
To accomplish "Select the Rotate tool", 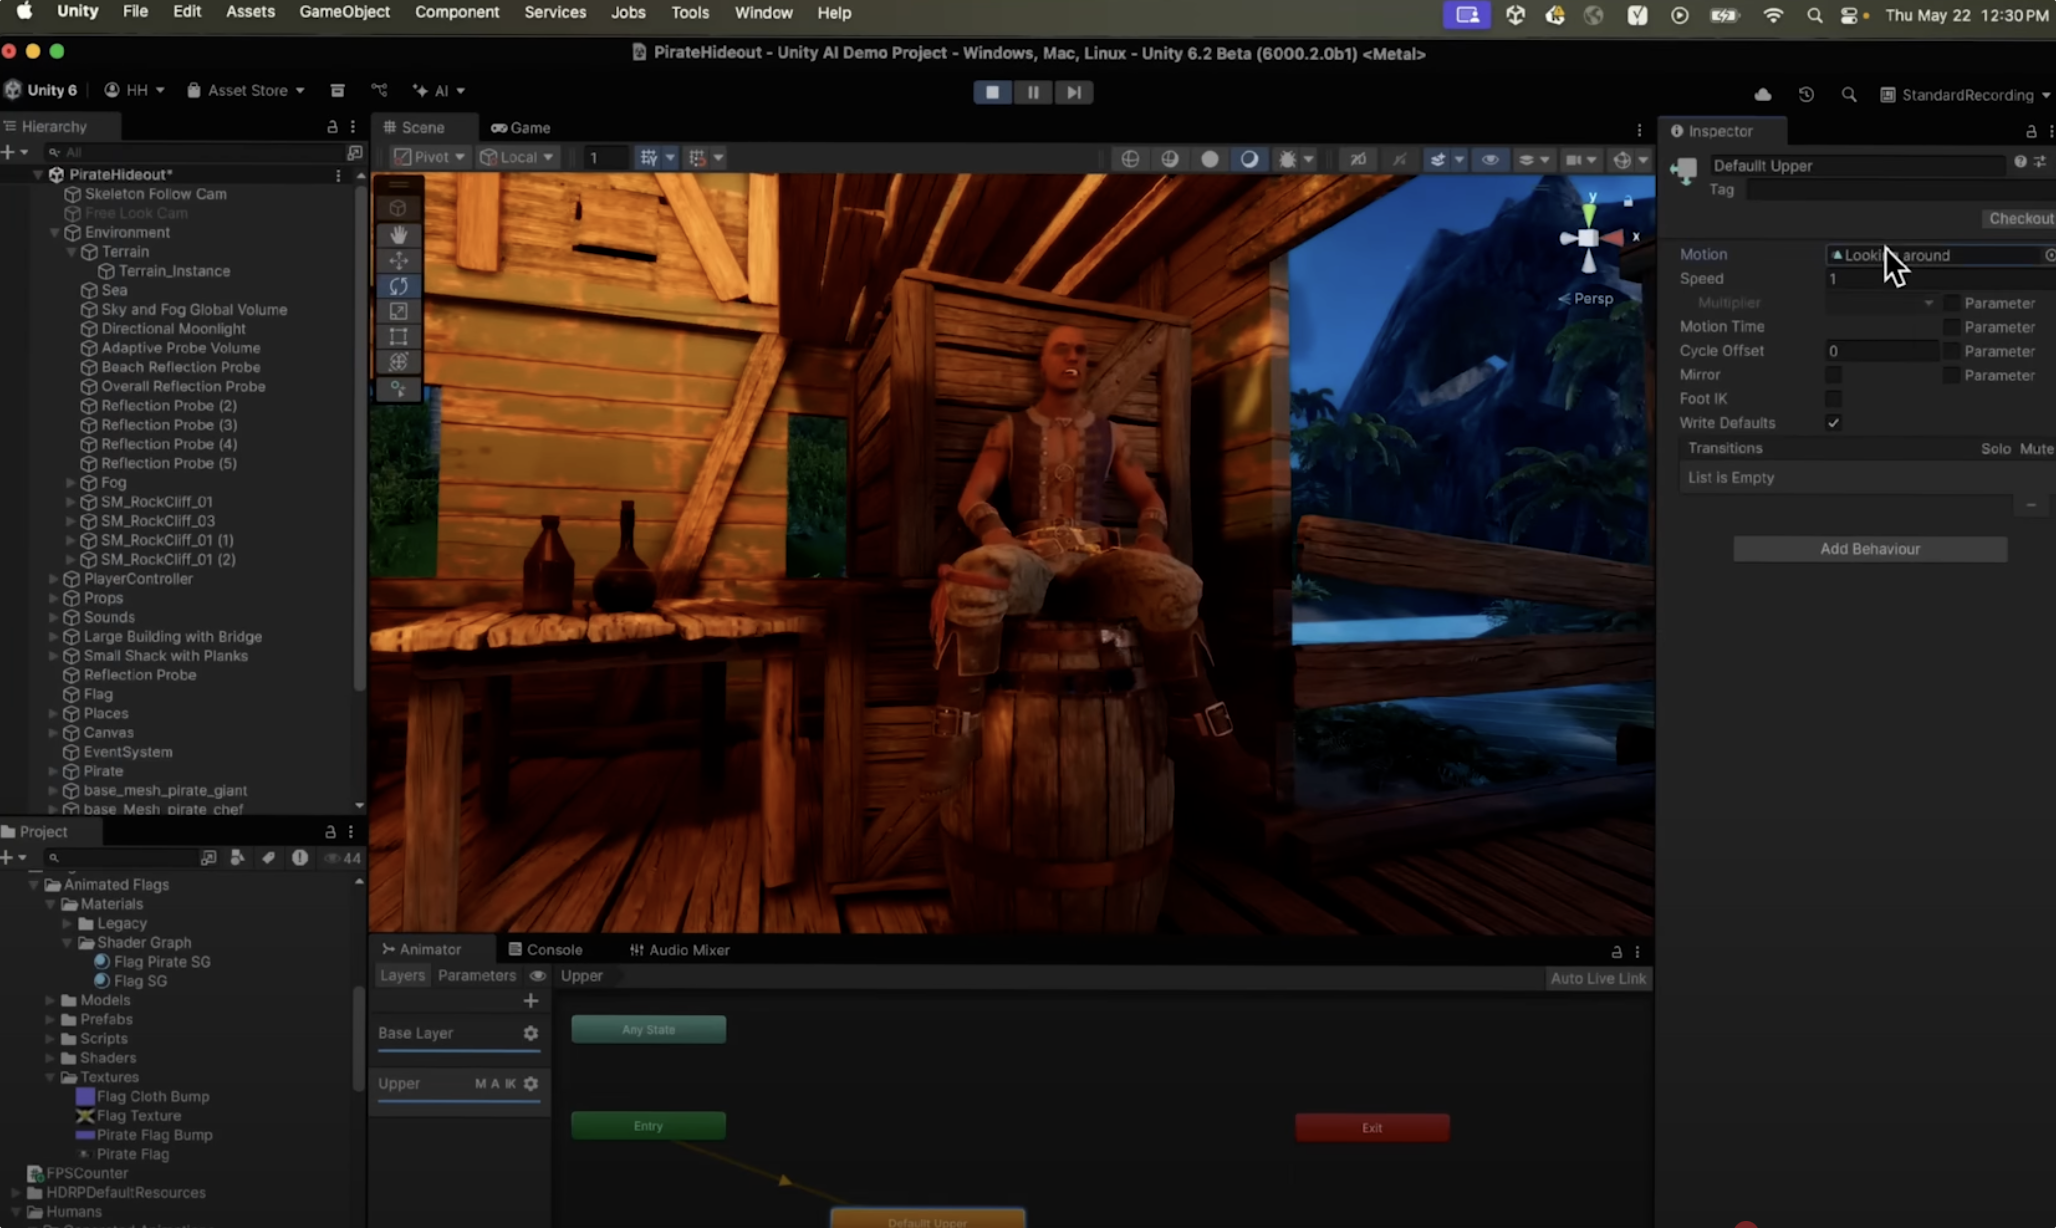I will [x=398, y=286].
